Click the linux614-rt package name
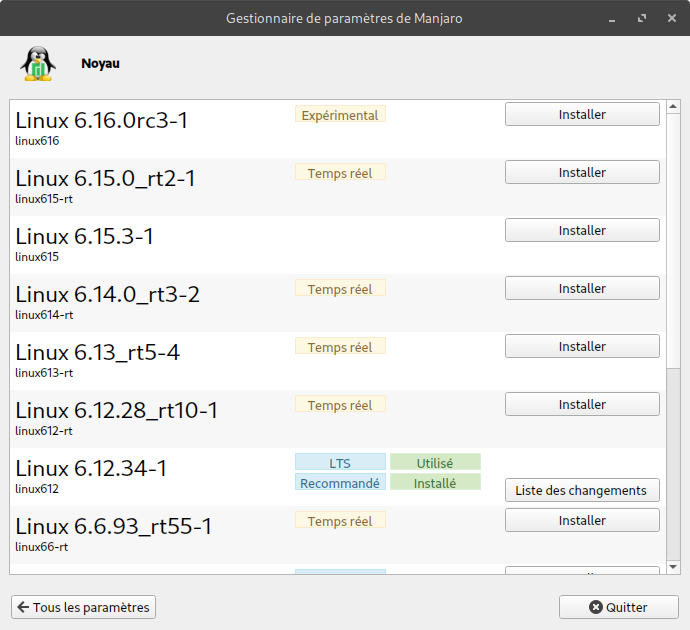The image size is (690, 630). click(44, 315)
